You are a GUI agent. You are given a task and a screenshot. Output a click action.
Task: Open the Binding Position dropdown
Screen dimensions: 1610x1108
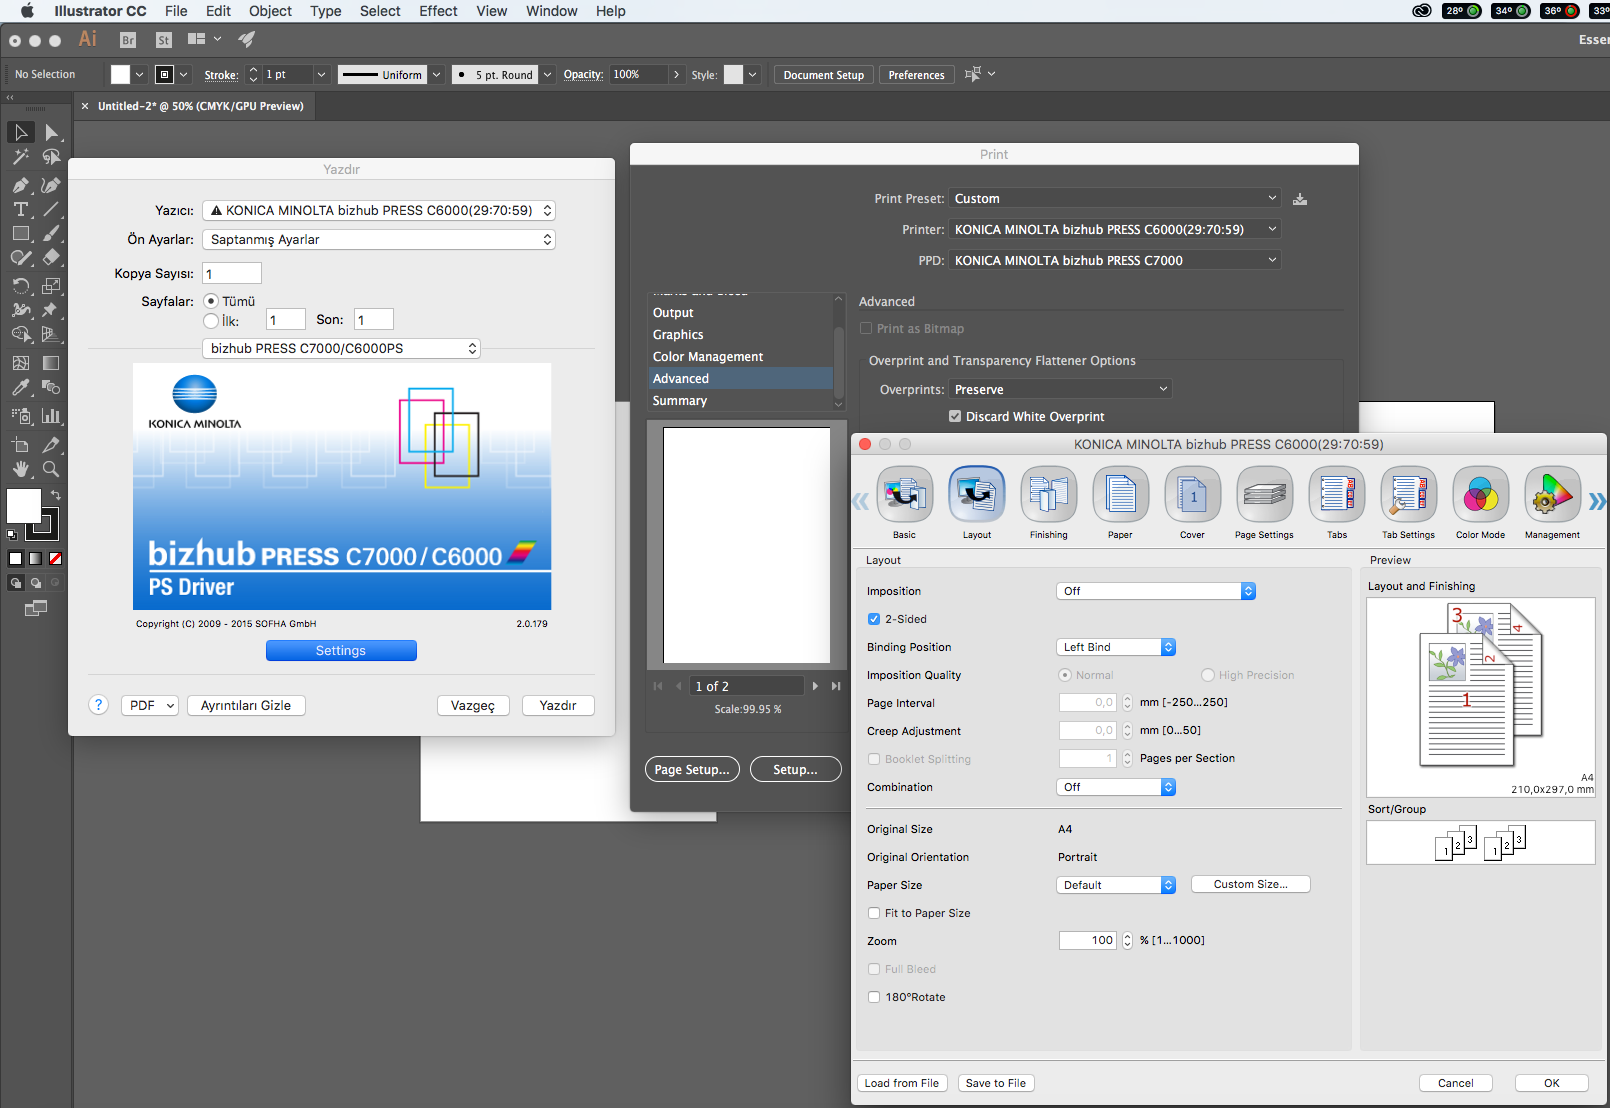click(1115, 647)
